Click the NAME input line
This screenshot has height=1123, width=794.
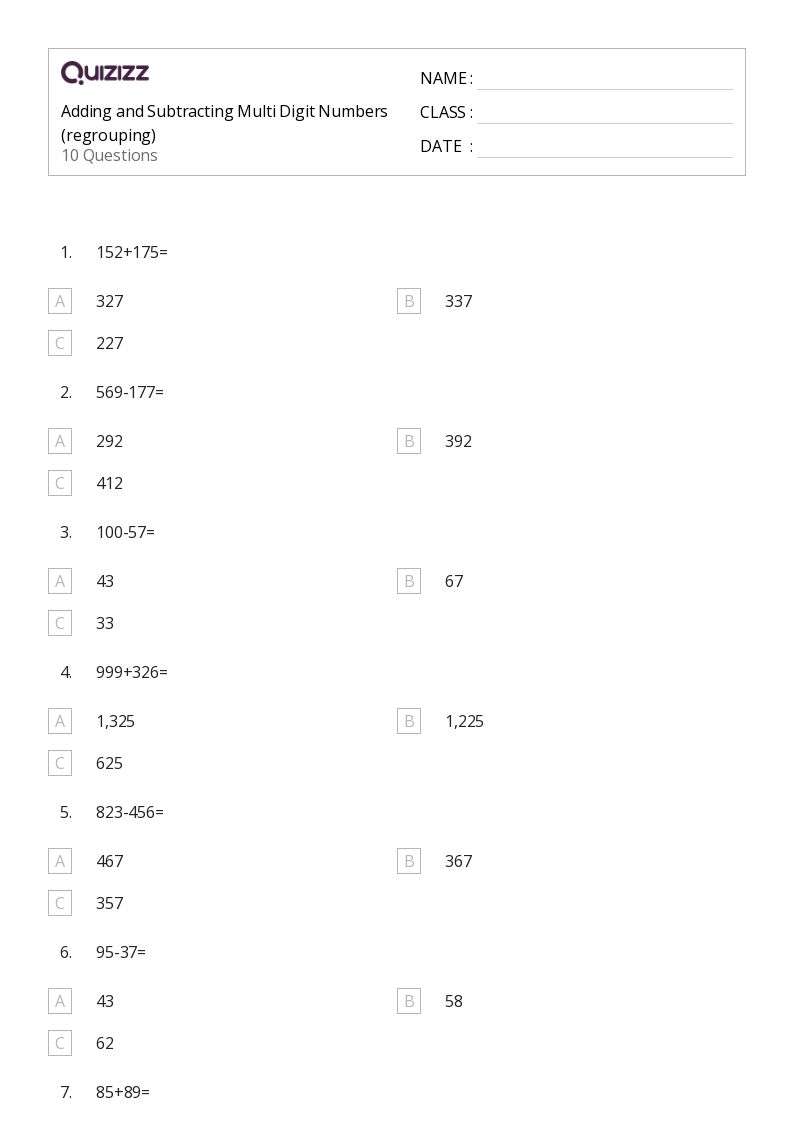[x=604, y=79]
